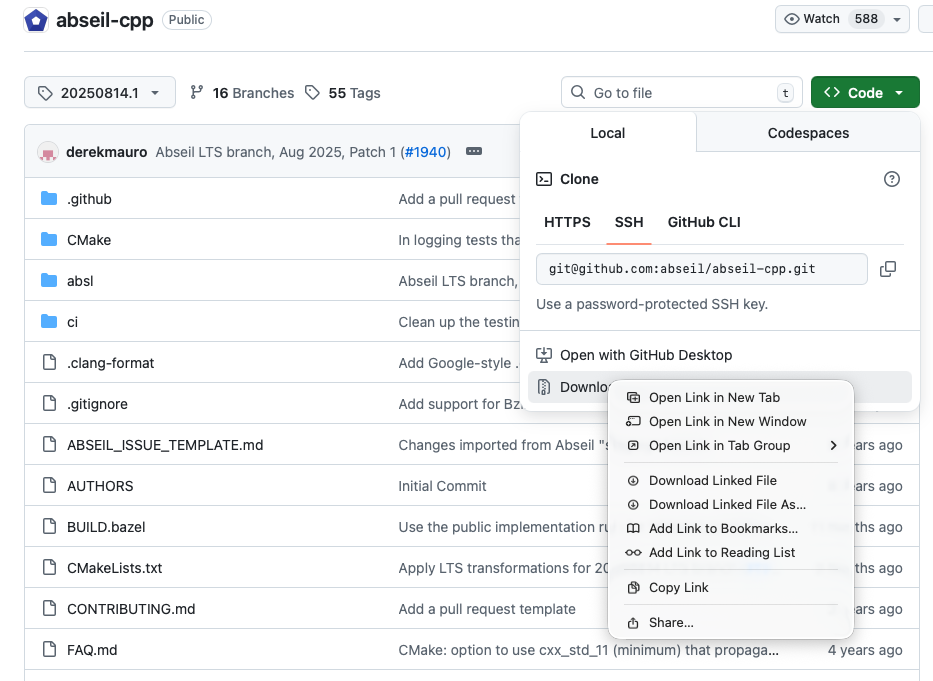
Task: Toggle the green Code dropdown button
Action: point(865,93)
